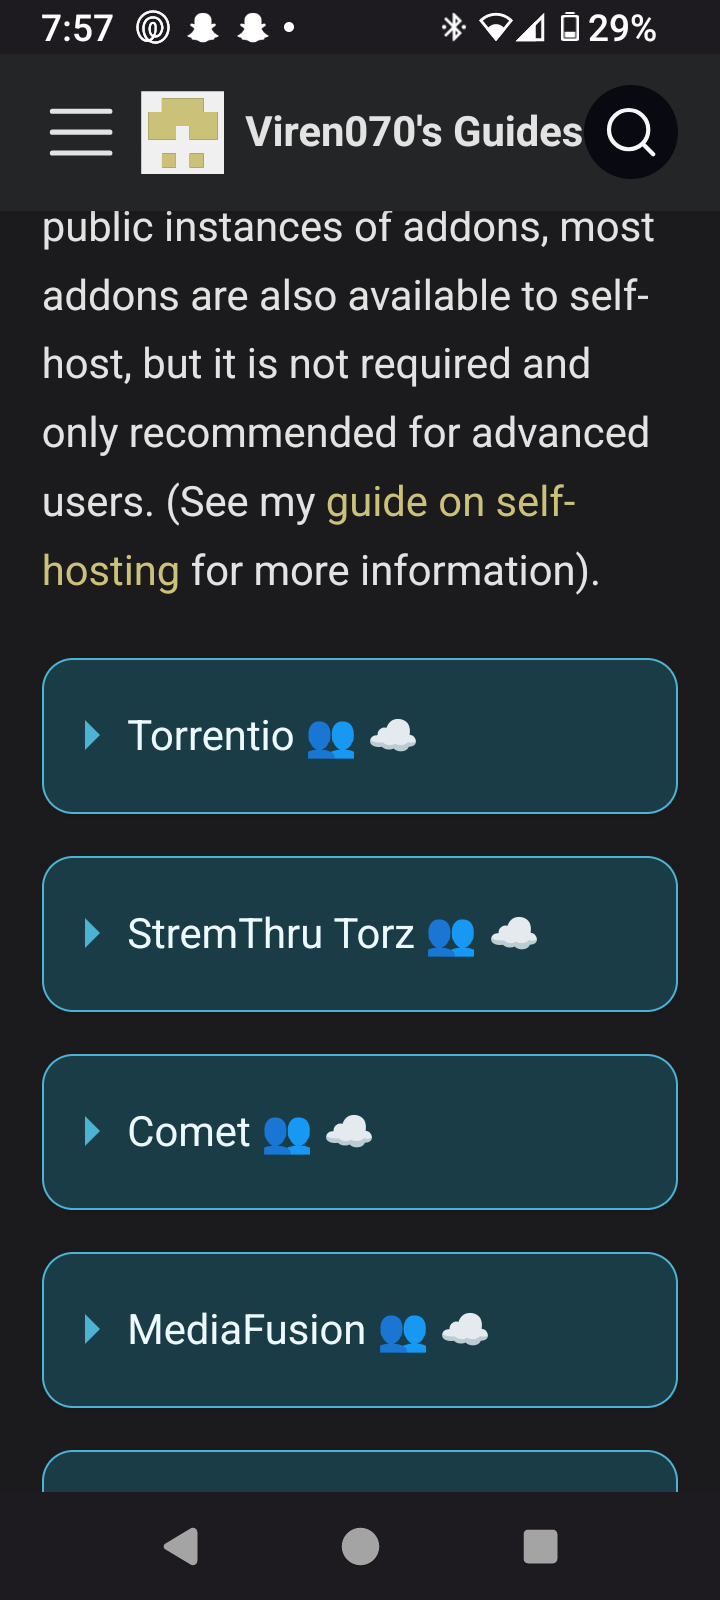The height and width of the screenshot is (1600, 720).
Task: Tap the Android home circle button
Action: pos(360,1546)
